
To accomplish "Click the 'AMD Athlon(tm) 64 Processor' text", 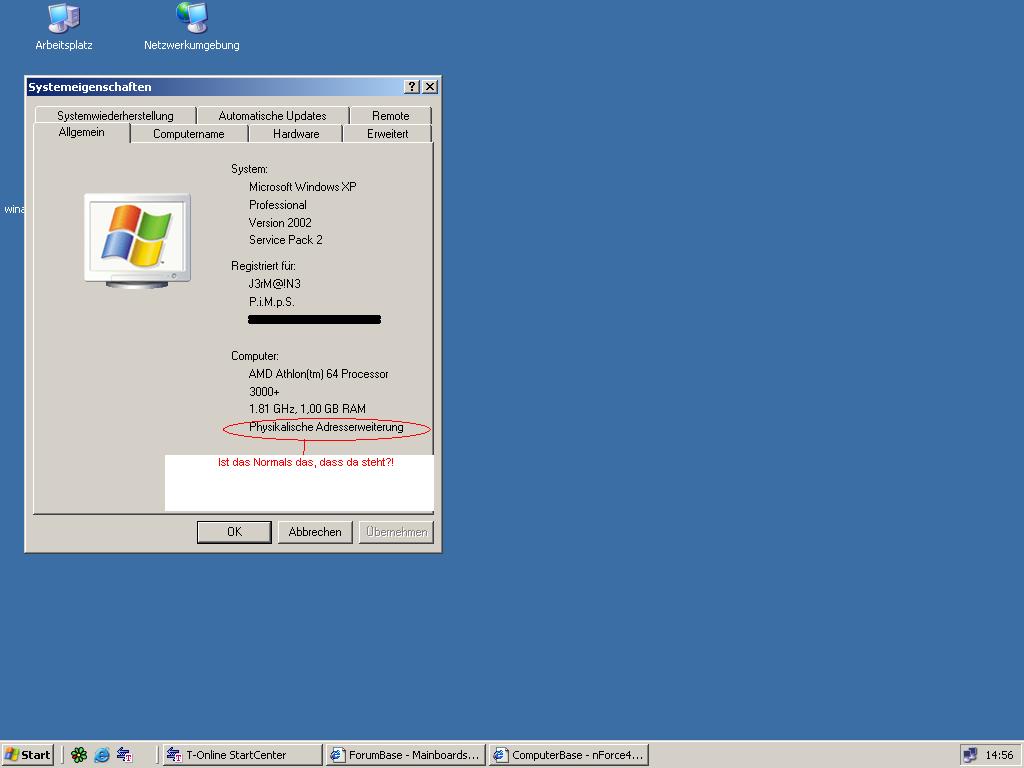I will click(x=319, y=374).
